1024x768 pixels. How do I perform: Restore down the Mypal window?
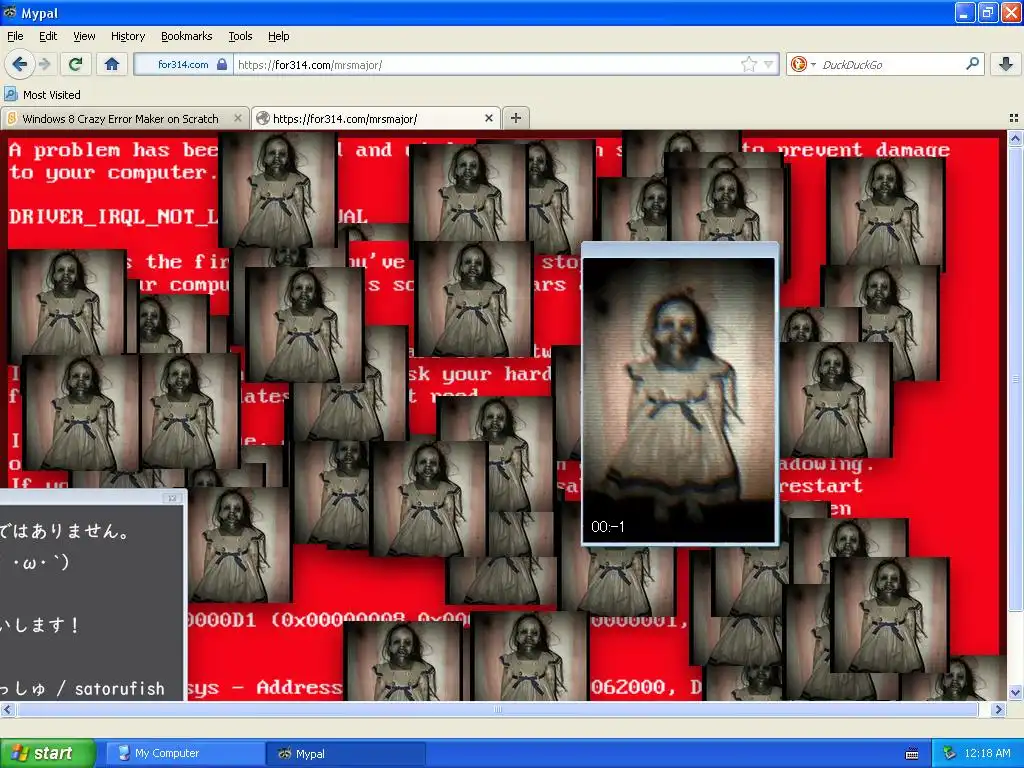tap(987, 12)
